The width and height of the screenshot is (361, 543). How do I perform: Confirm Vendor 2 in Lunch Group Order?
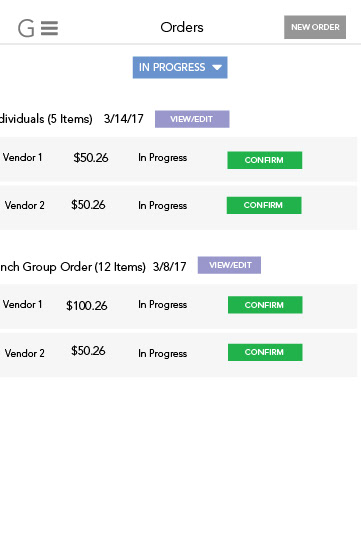[x=265, y=352]
